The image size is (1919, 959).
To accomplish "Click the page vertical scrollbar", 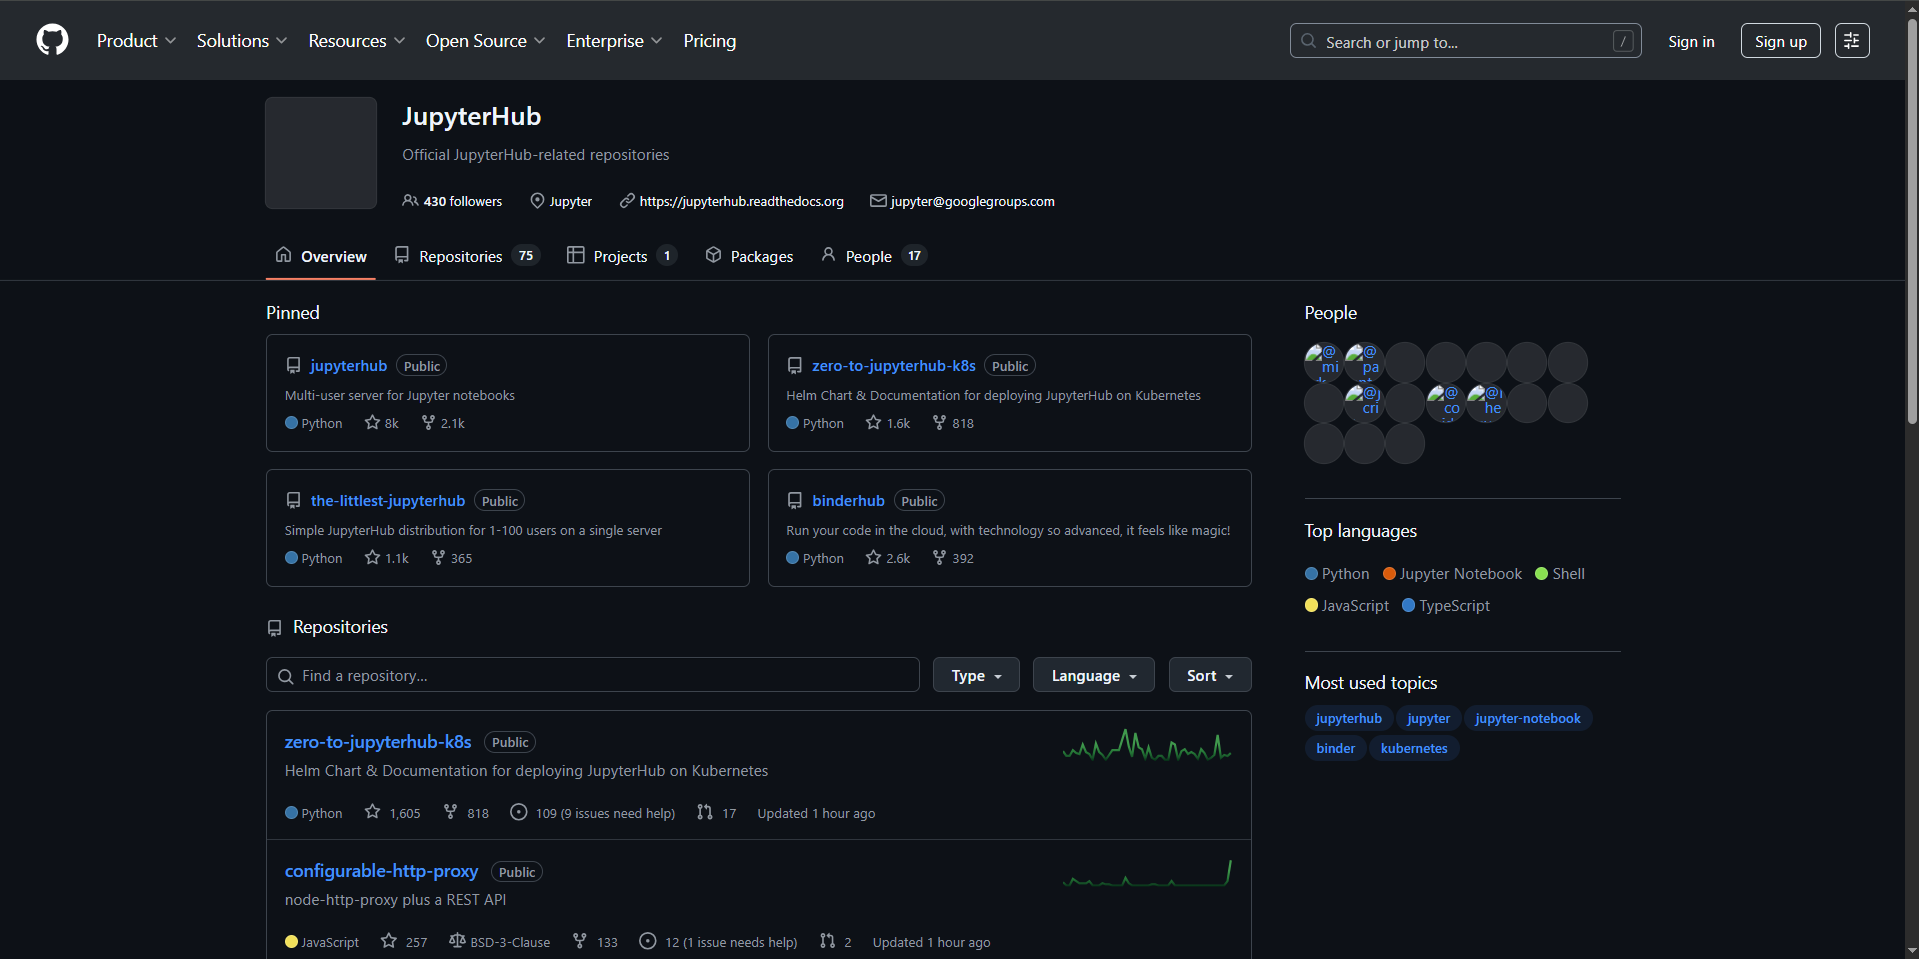I will pyautogui.click(x=1912, y=220).
